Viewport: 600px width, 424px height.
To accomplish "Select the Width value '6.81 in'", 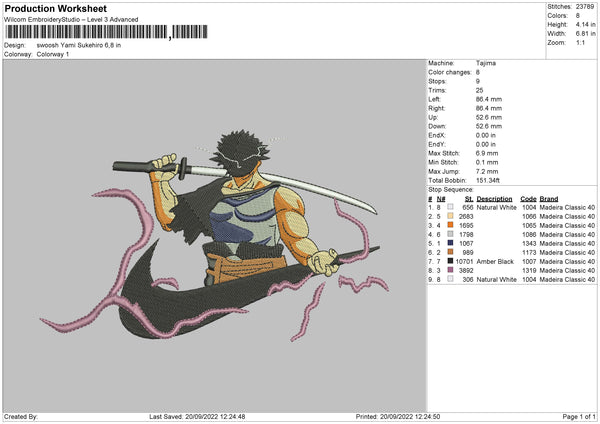I will click(x=585, y=34).
